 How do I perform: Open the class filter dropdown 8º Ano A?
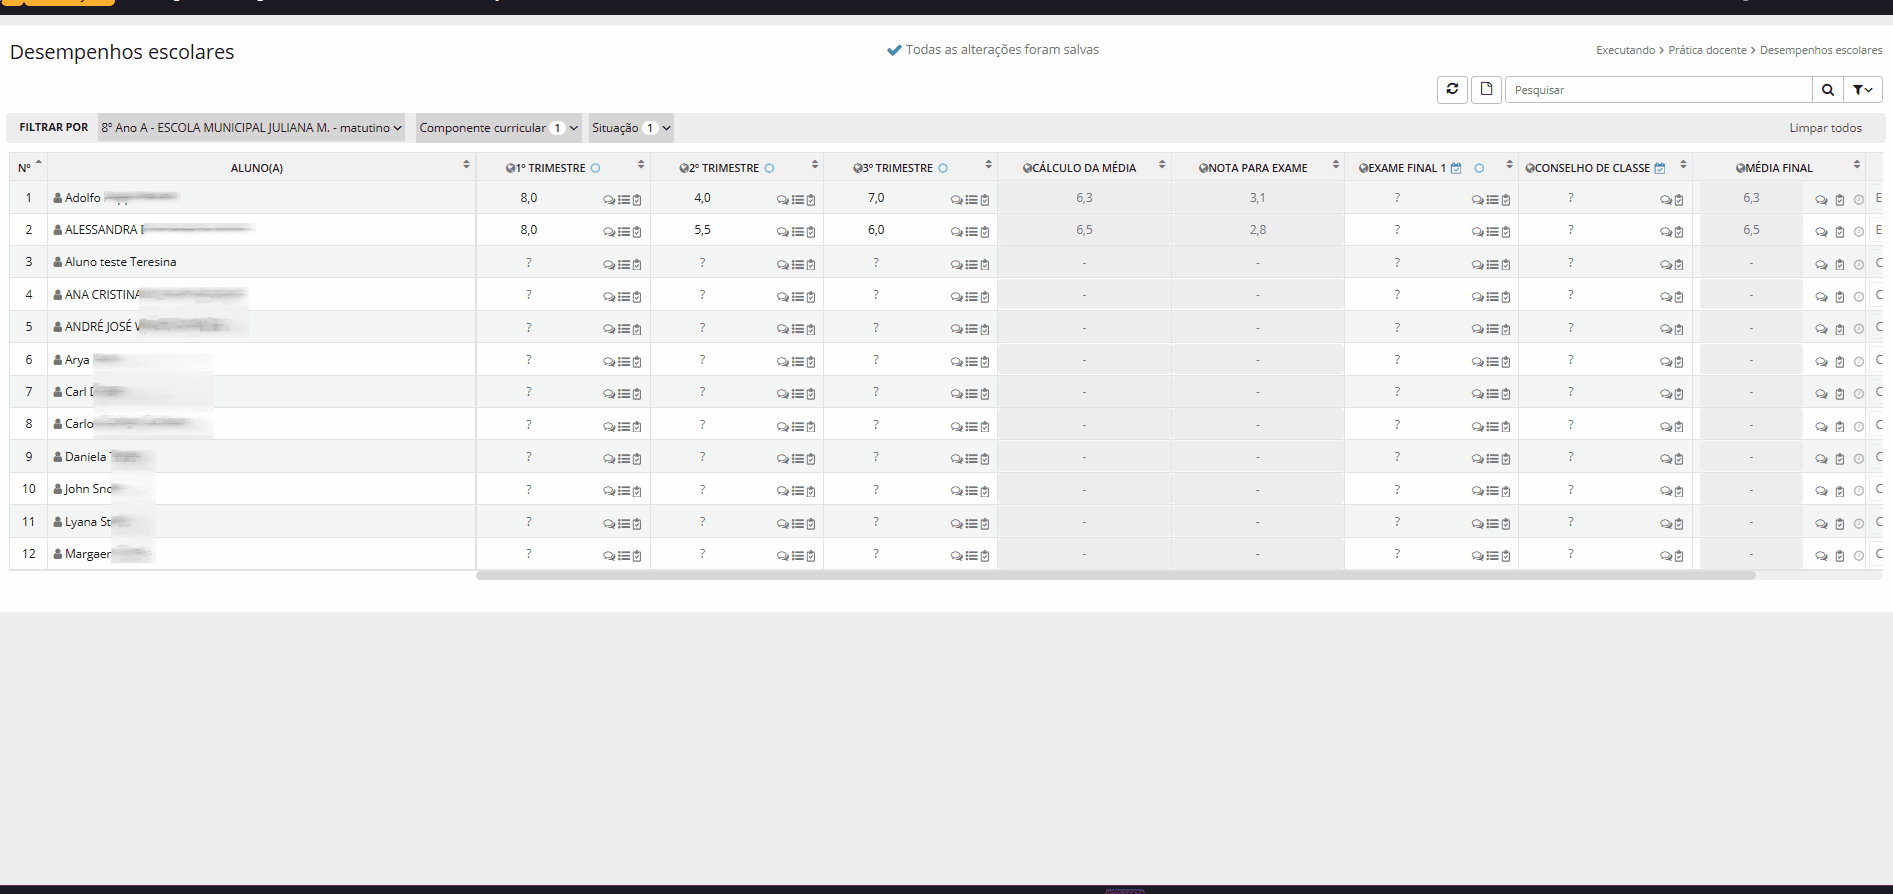251,128
